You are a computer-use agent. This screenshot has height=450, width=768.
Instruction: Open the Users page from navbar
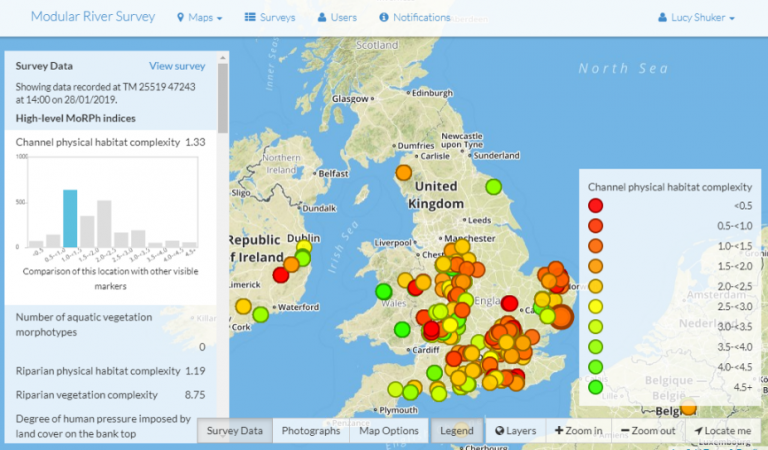point(336,18)
